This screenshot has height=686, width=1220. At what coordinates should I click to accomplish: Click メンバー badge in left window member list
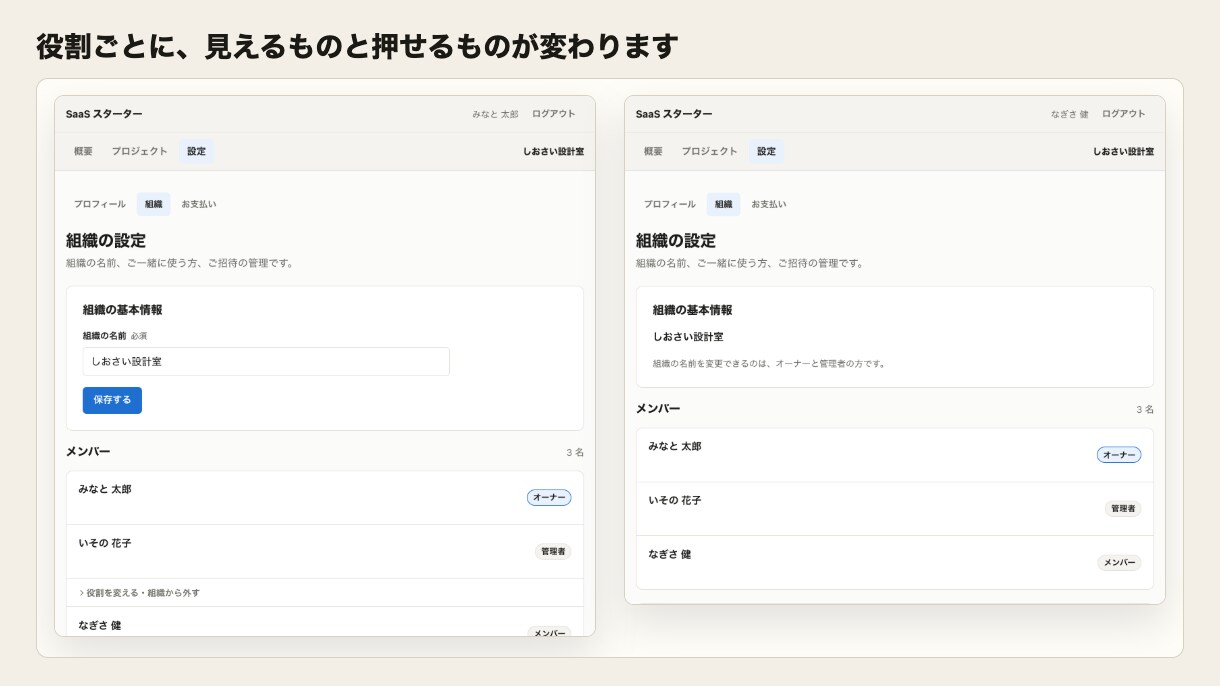[x=549, y=632]
